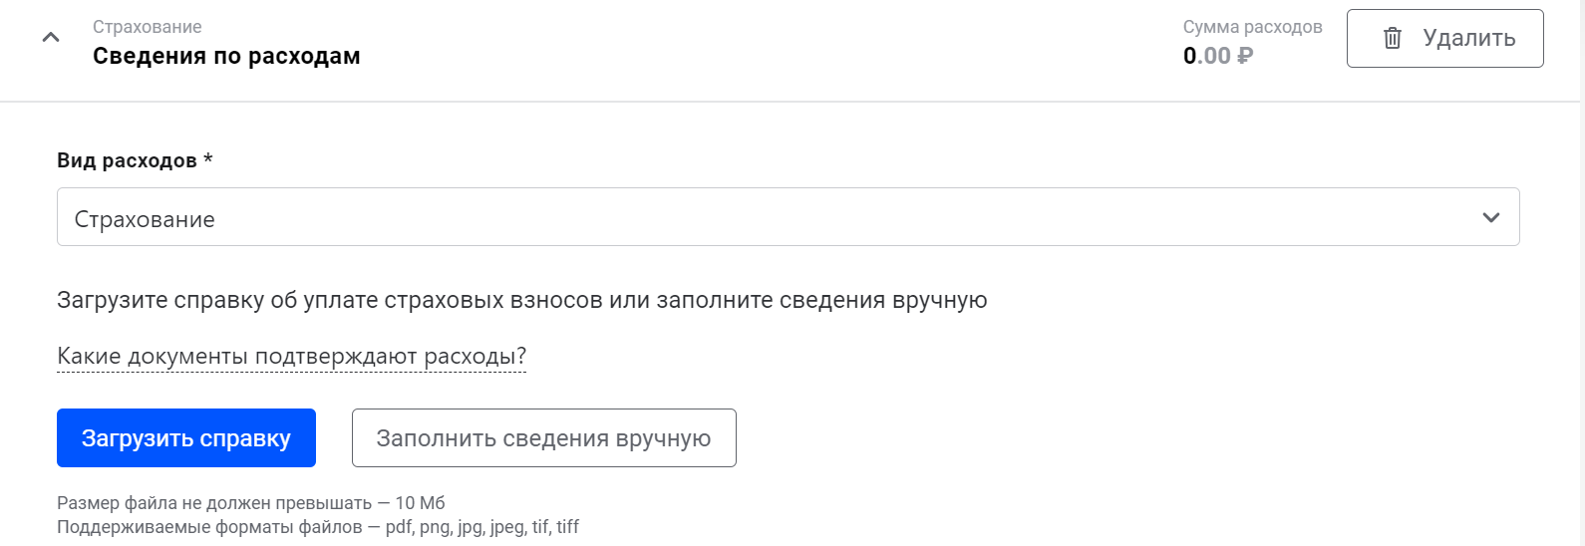
Task: Click the Вид расходов field label
Action: tap(126, 161)
